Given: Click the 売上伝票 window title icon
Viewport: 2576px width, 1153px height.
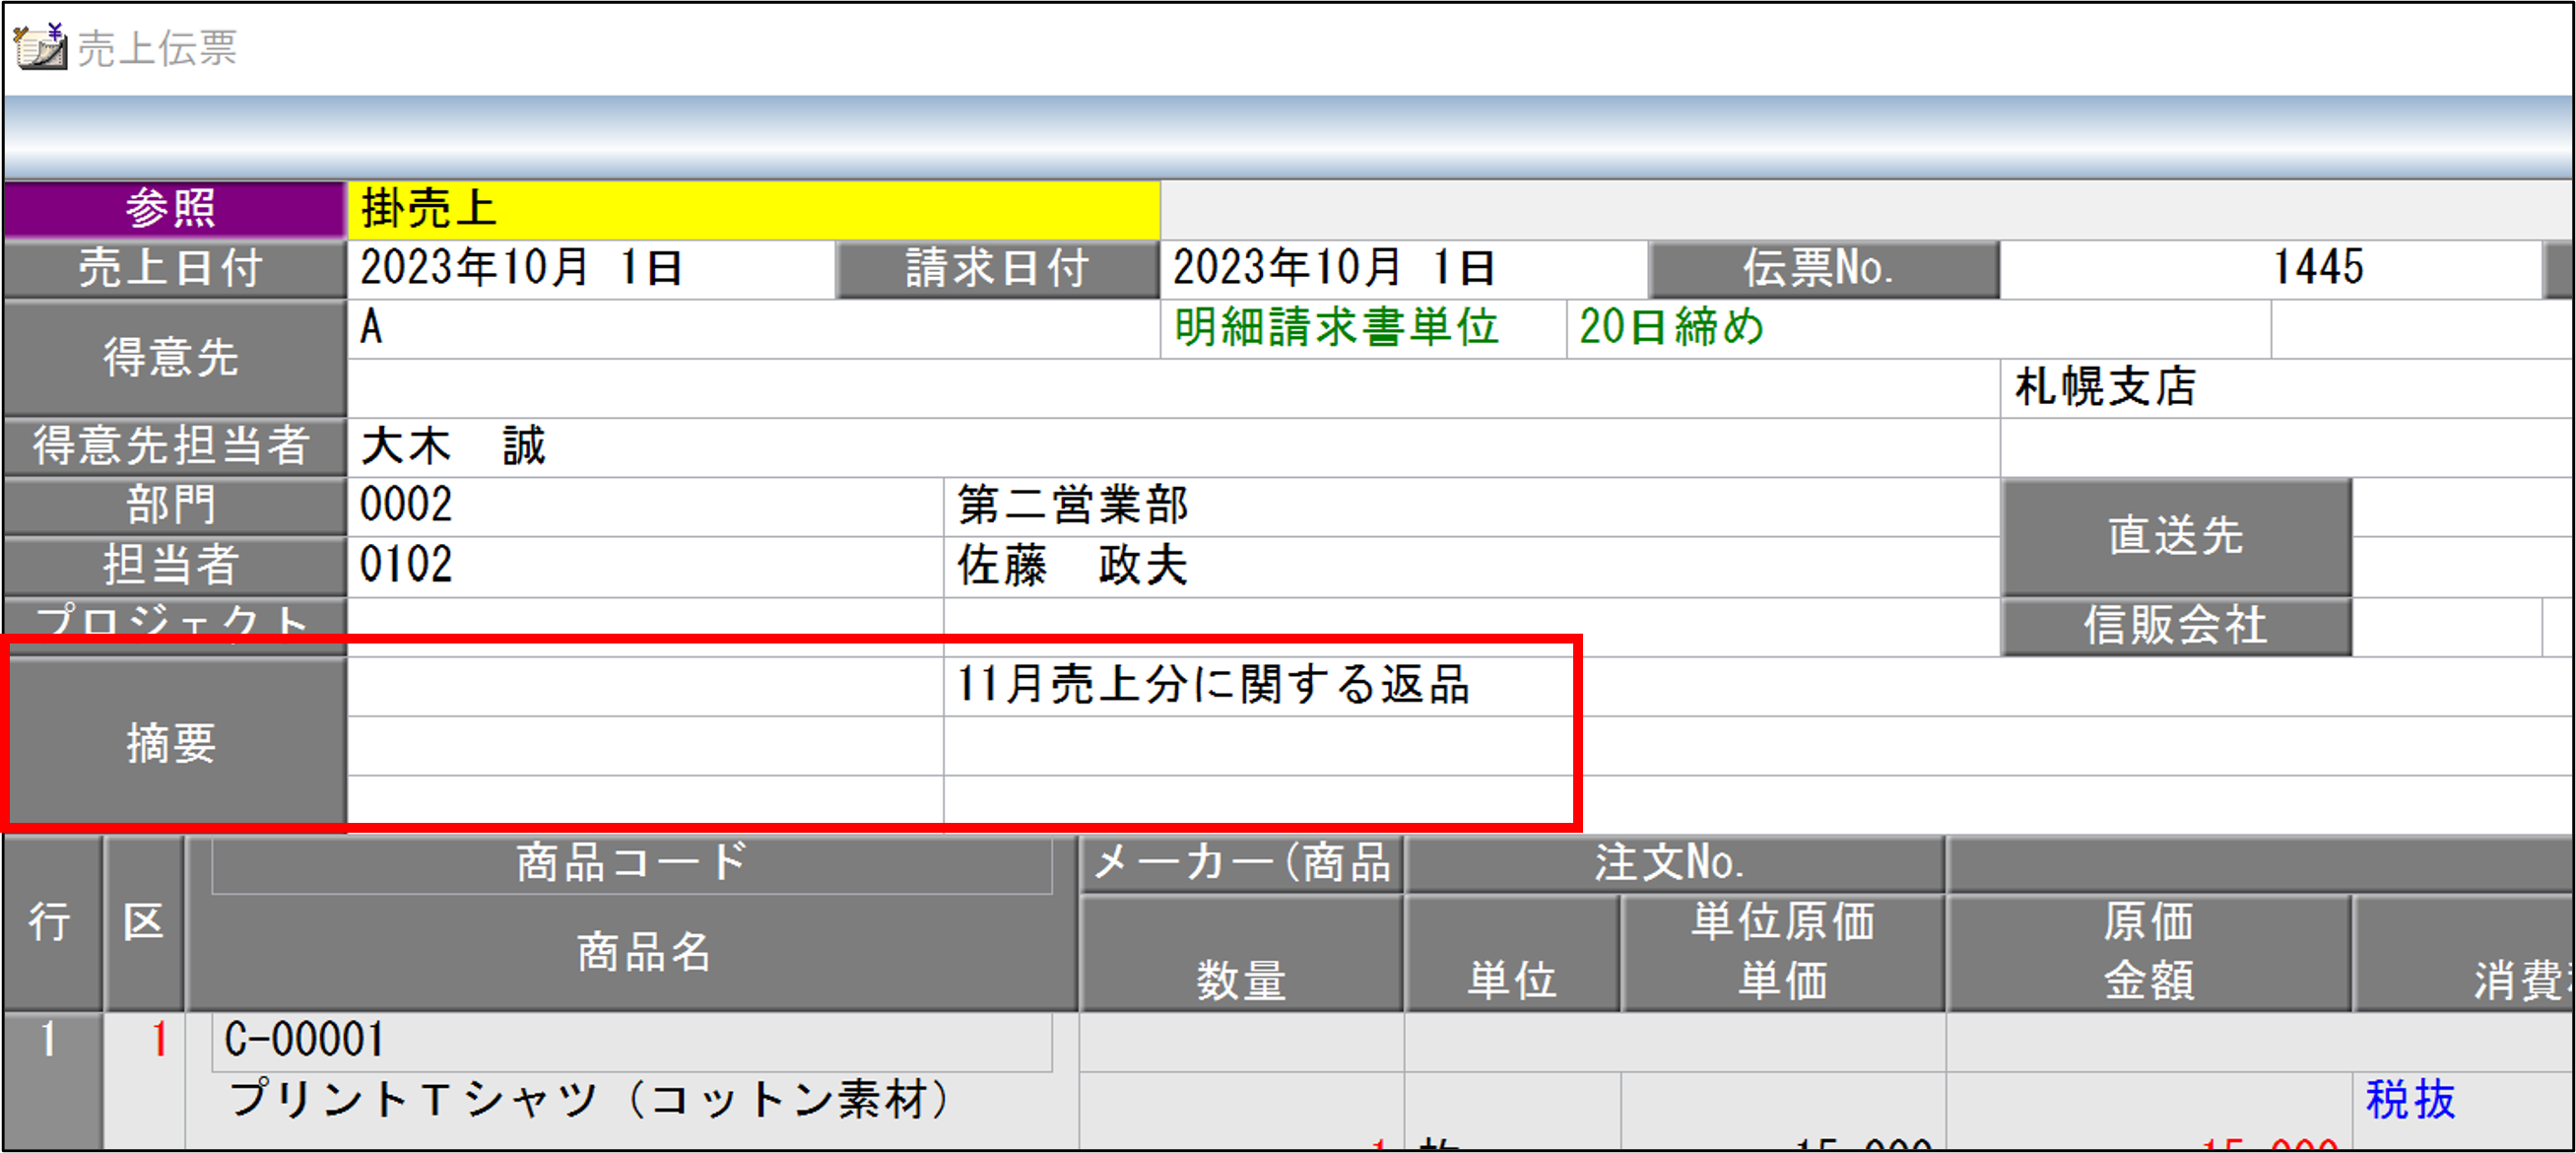Looking at the screenshot, I should tap(40, 47).
